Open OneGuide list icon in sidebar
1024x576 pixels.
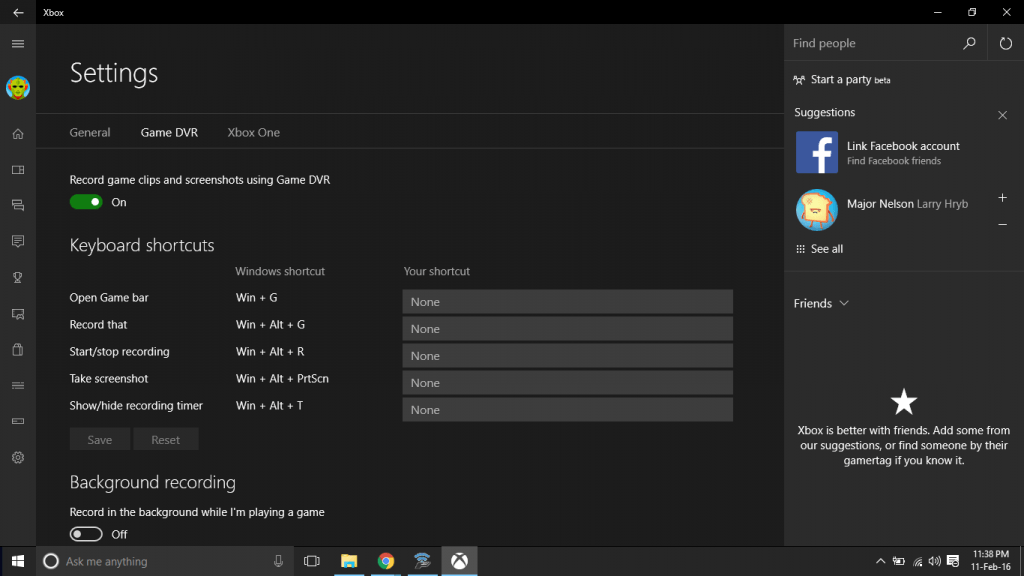click(x=18, y=385)
